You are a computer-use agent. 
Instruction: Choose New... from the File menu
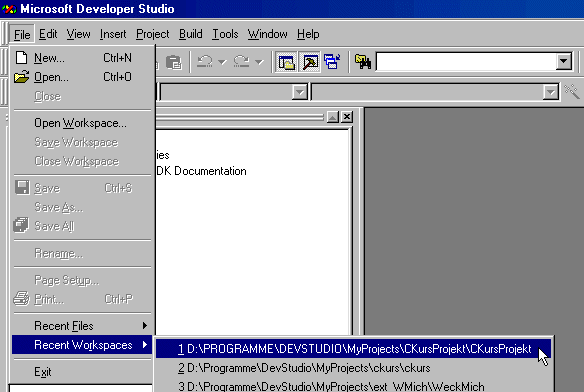click(82, 58)
